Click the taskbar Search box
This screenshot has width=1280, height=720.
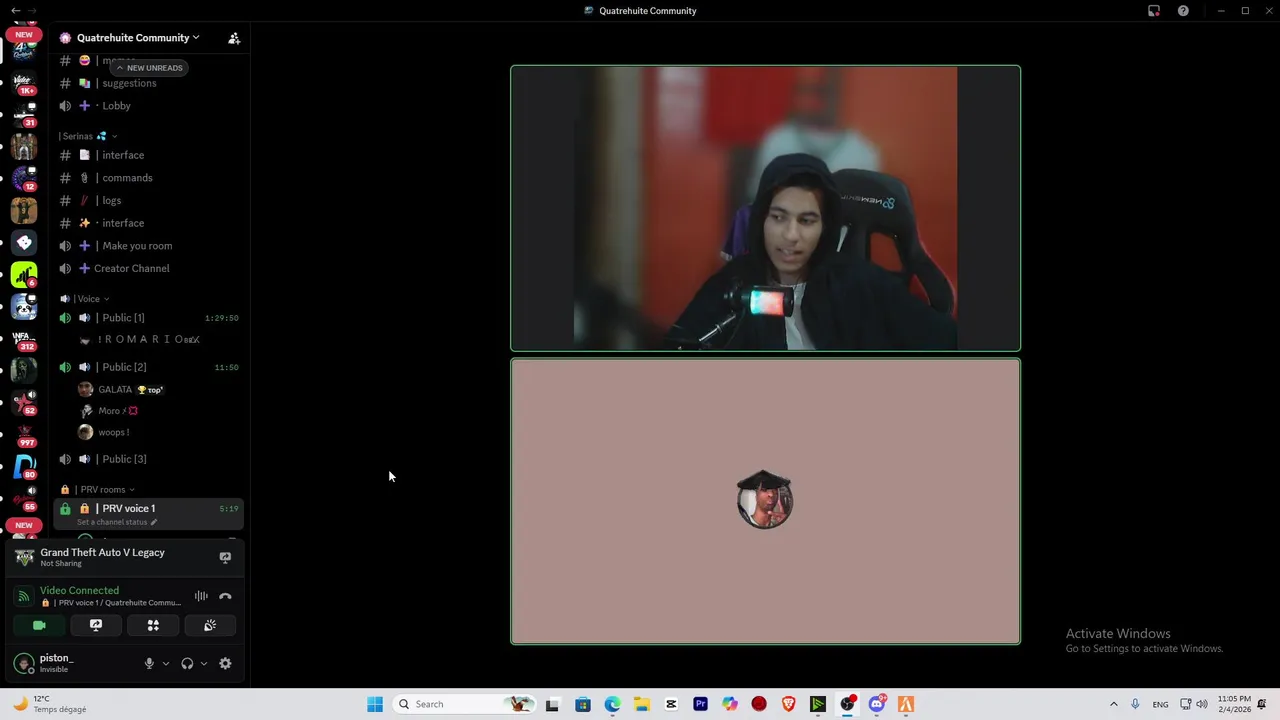[464, 704]
